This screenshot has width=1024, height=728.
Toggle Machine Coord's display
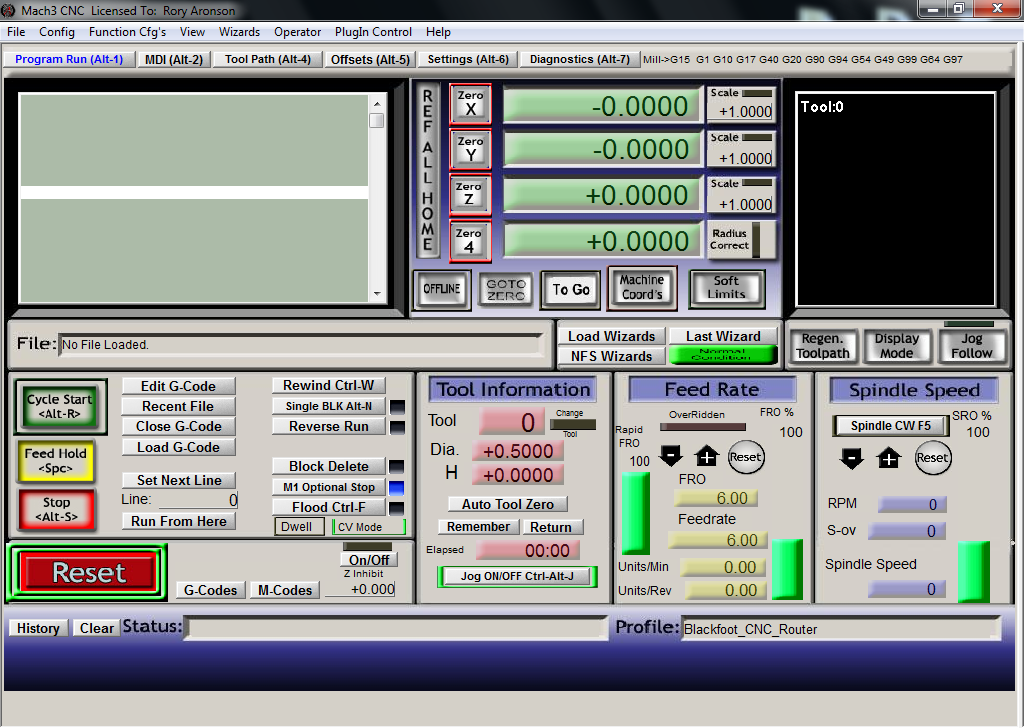click(x=642, y=288)
